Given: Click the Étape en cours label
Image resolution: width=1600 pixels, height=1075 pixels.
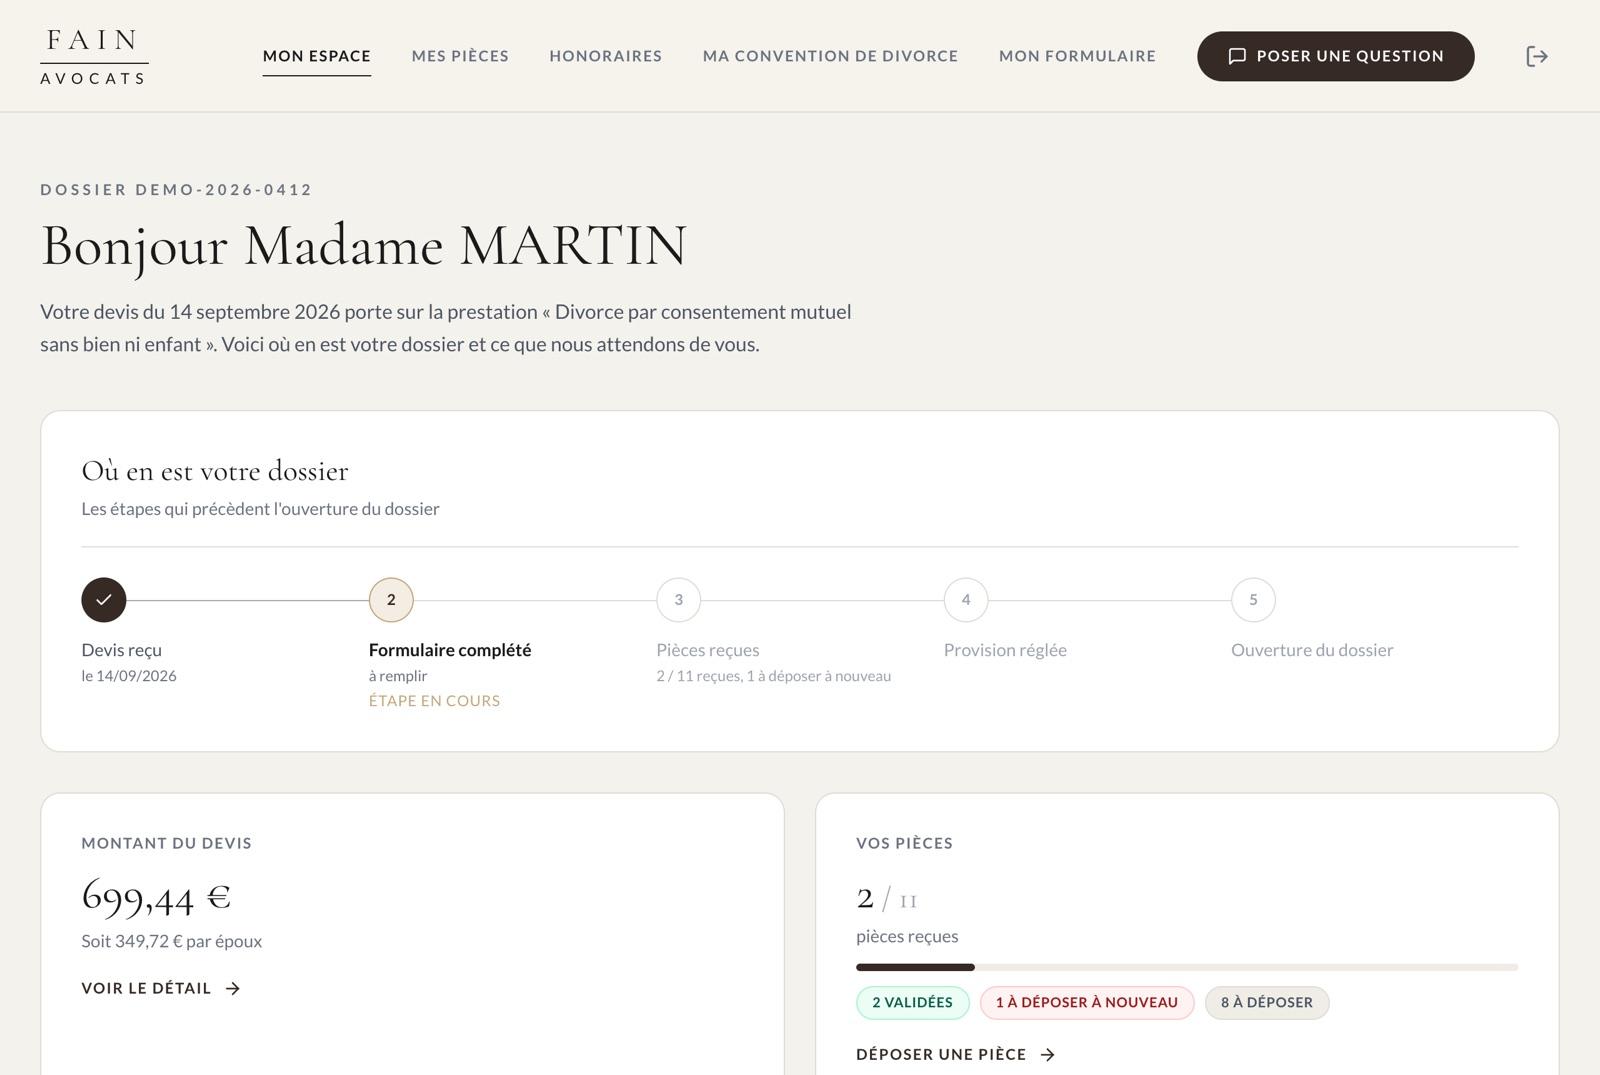Looking at the screenshot, I should (434, 701).
